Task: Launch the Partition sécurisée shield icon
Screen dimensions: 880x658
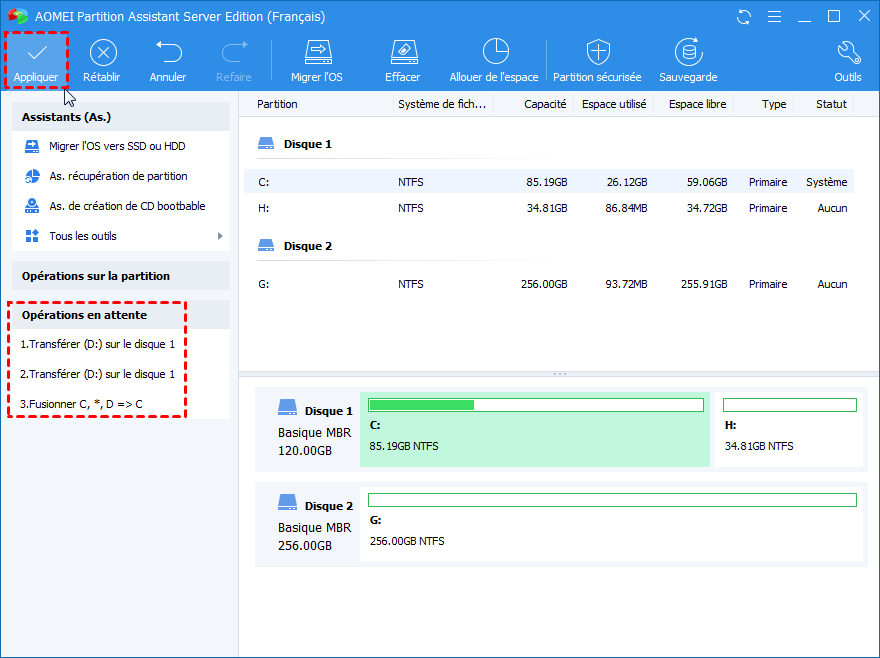Action: (597, 53)
